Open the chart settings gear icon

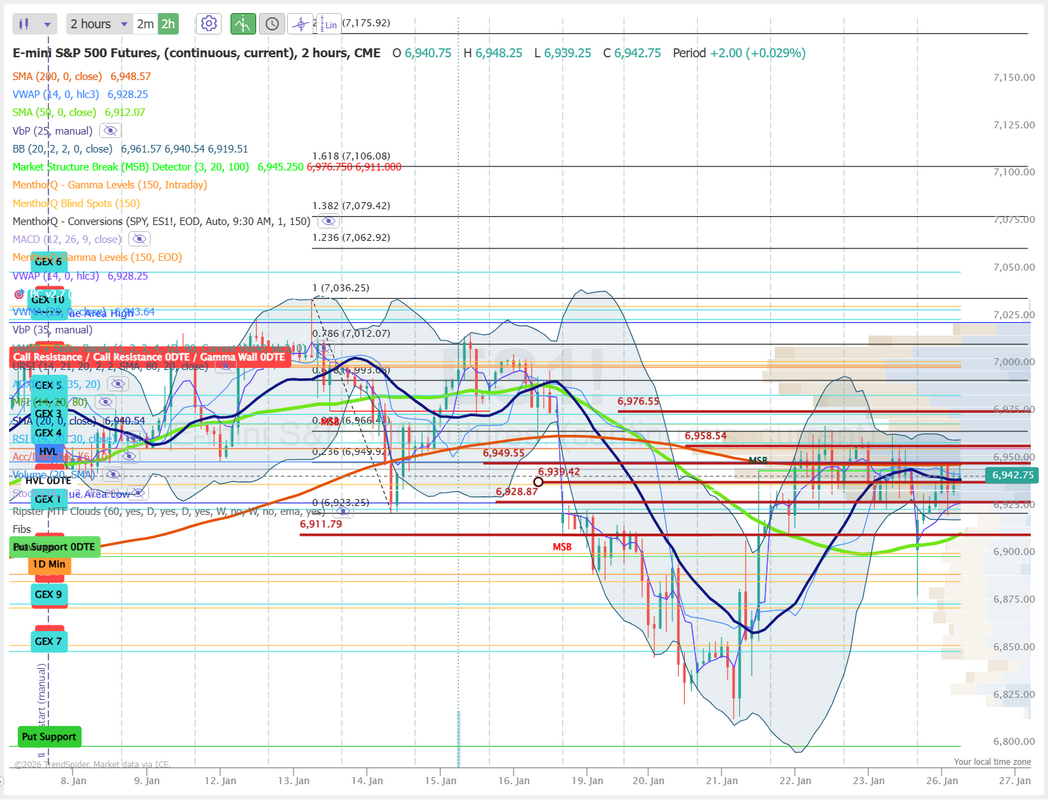pos(208,24)
